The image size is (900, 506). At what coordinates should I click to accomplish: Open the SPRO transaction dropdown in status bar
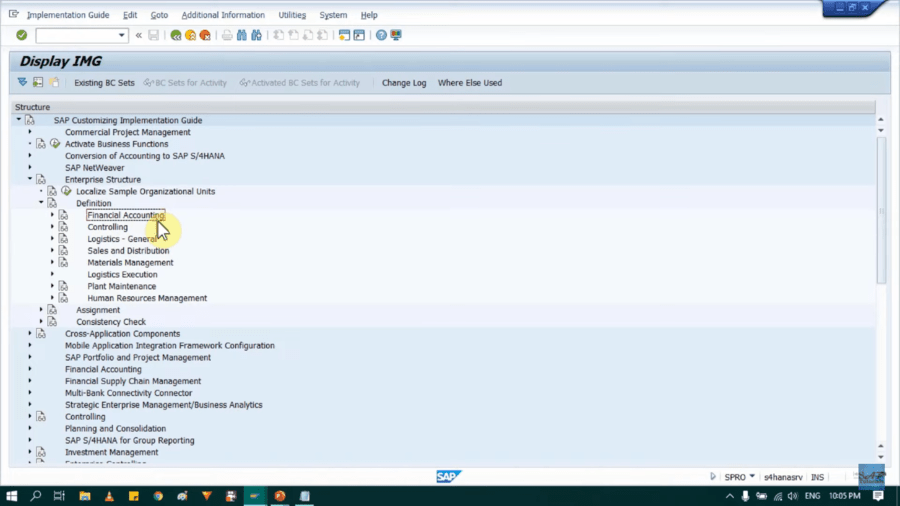752,477
